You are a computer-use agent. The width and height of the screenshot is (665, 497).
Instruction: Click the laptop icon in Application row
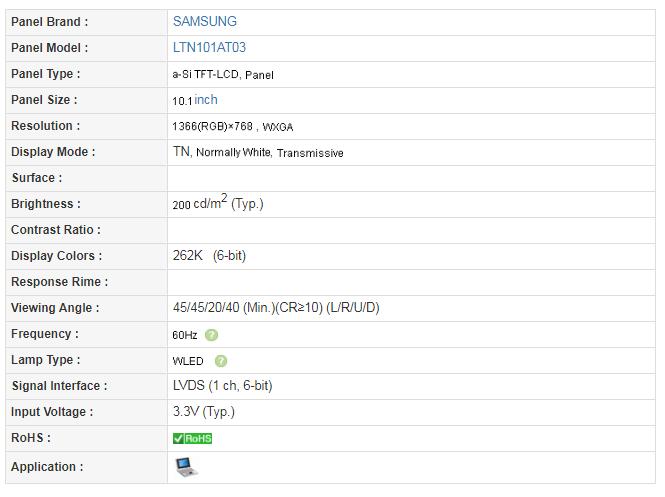pyautogui.click(x=186, y=466)
